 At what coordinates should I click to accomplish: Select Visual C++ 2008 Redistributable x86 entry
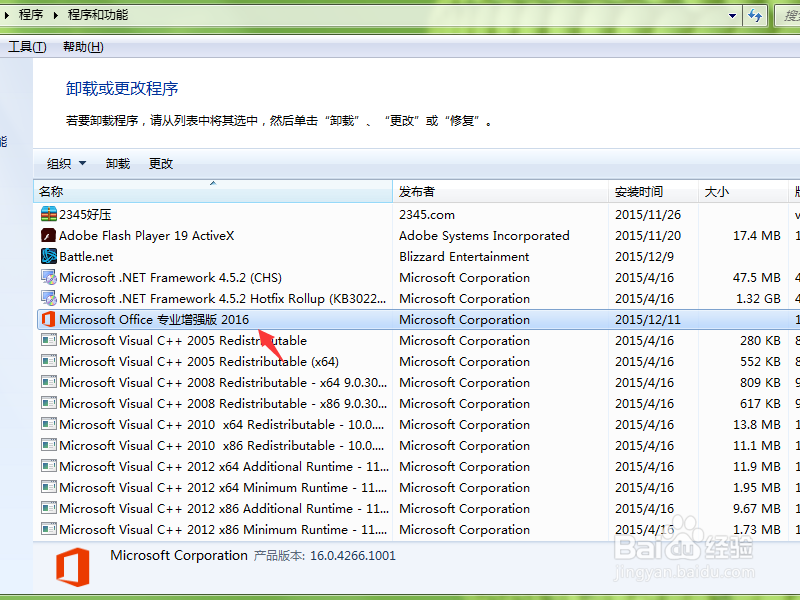(x=223, y=403)
